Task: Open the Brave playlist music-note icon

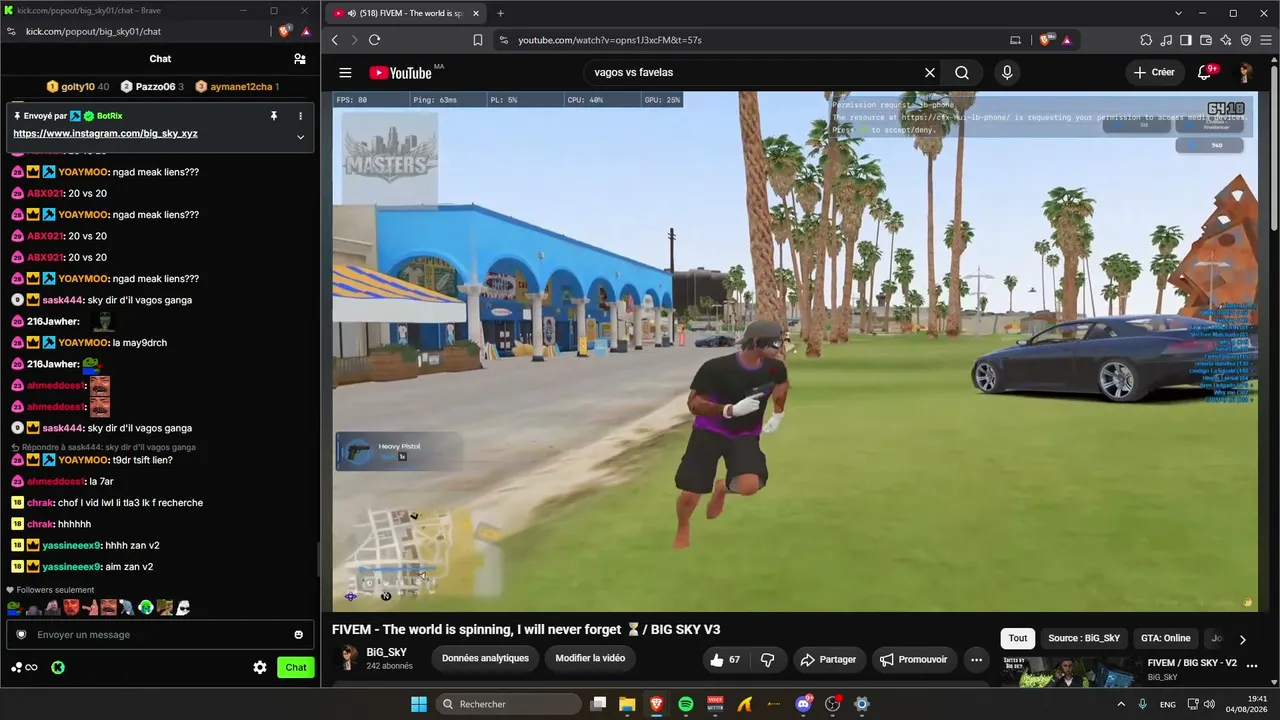Action: pyautogui.click(x=1166, y=40)
